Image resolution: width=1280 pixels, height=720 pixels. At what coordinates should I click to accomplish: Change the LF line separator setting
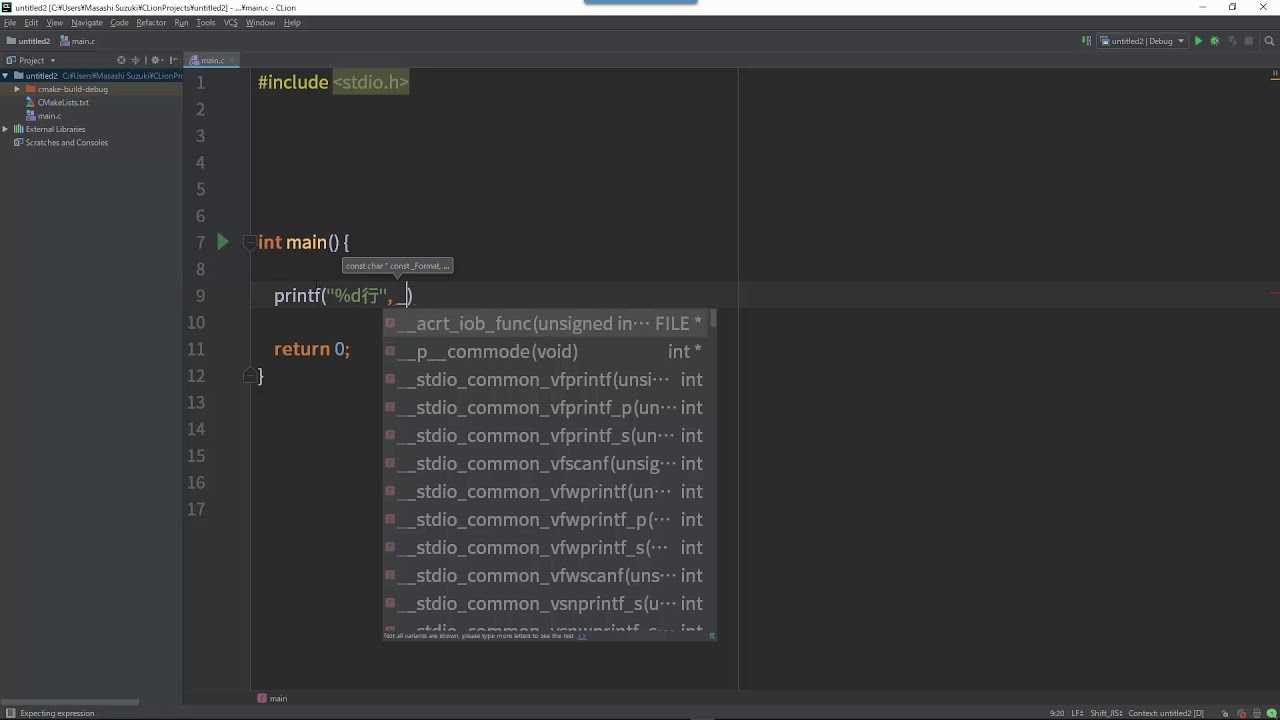pos(1077,713)
